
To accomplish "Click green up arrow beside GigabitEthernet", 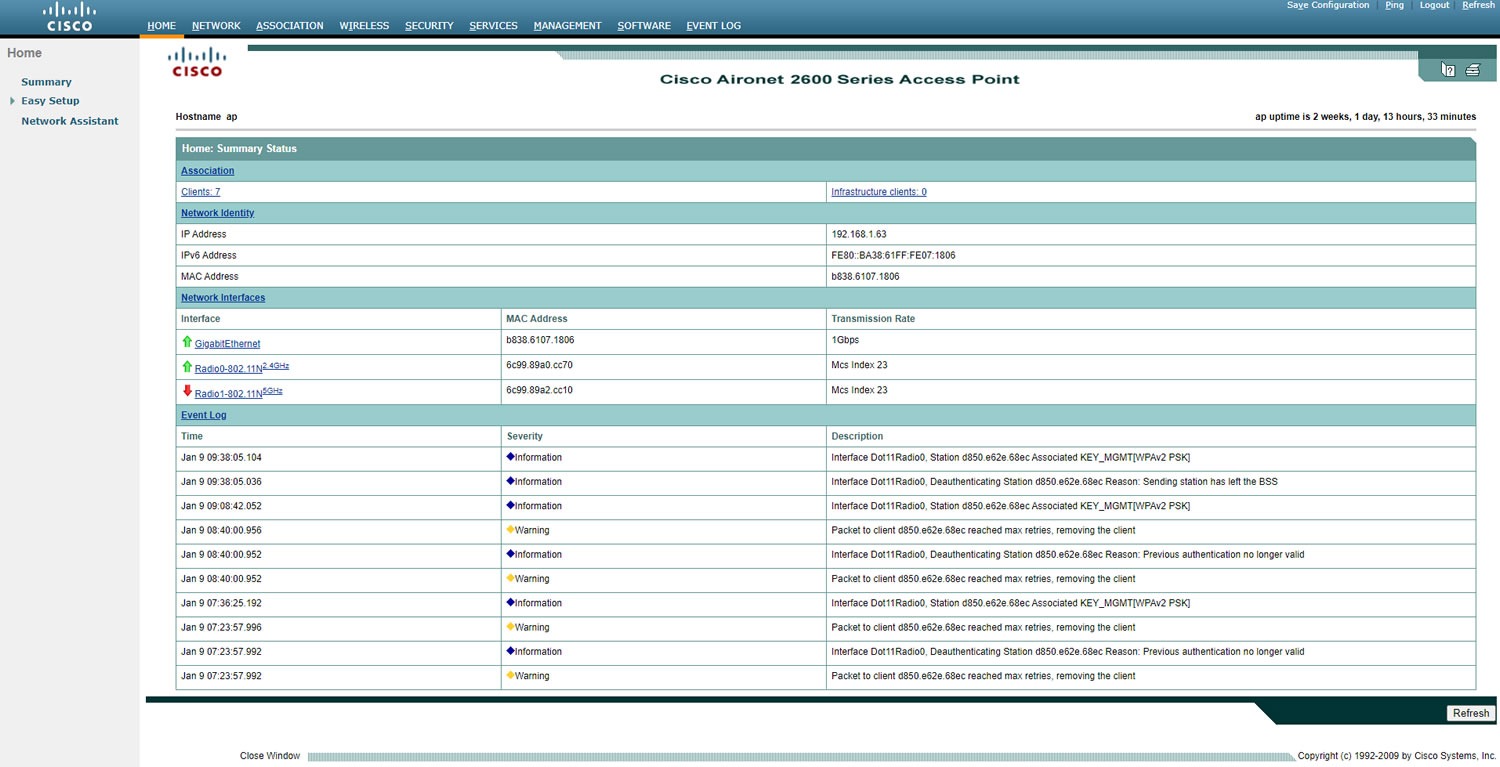I will click(x=186, y=342).
